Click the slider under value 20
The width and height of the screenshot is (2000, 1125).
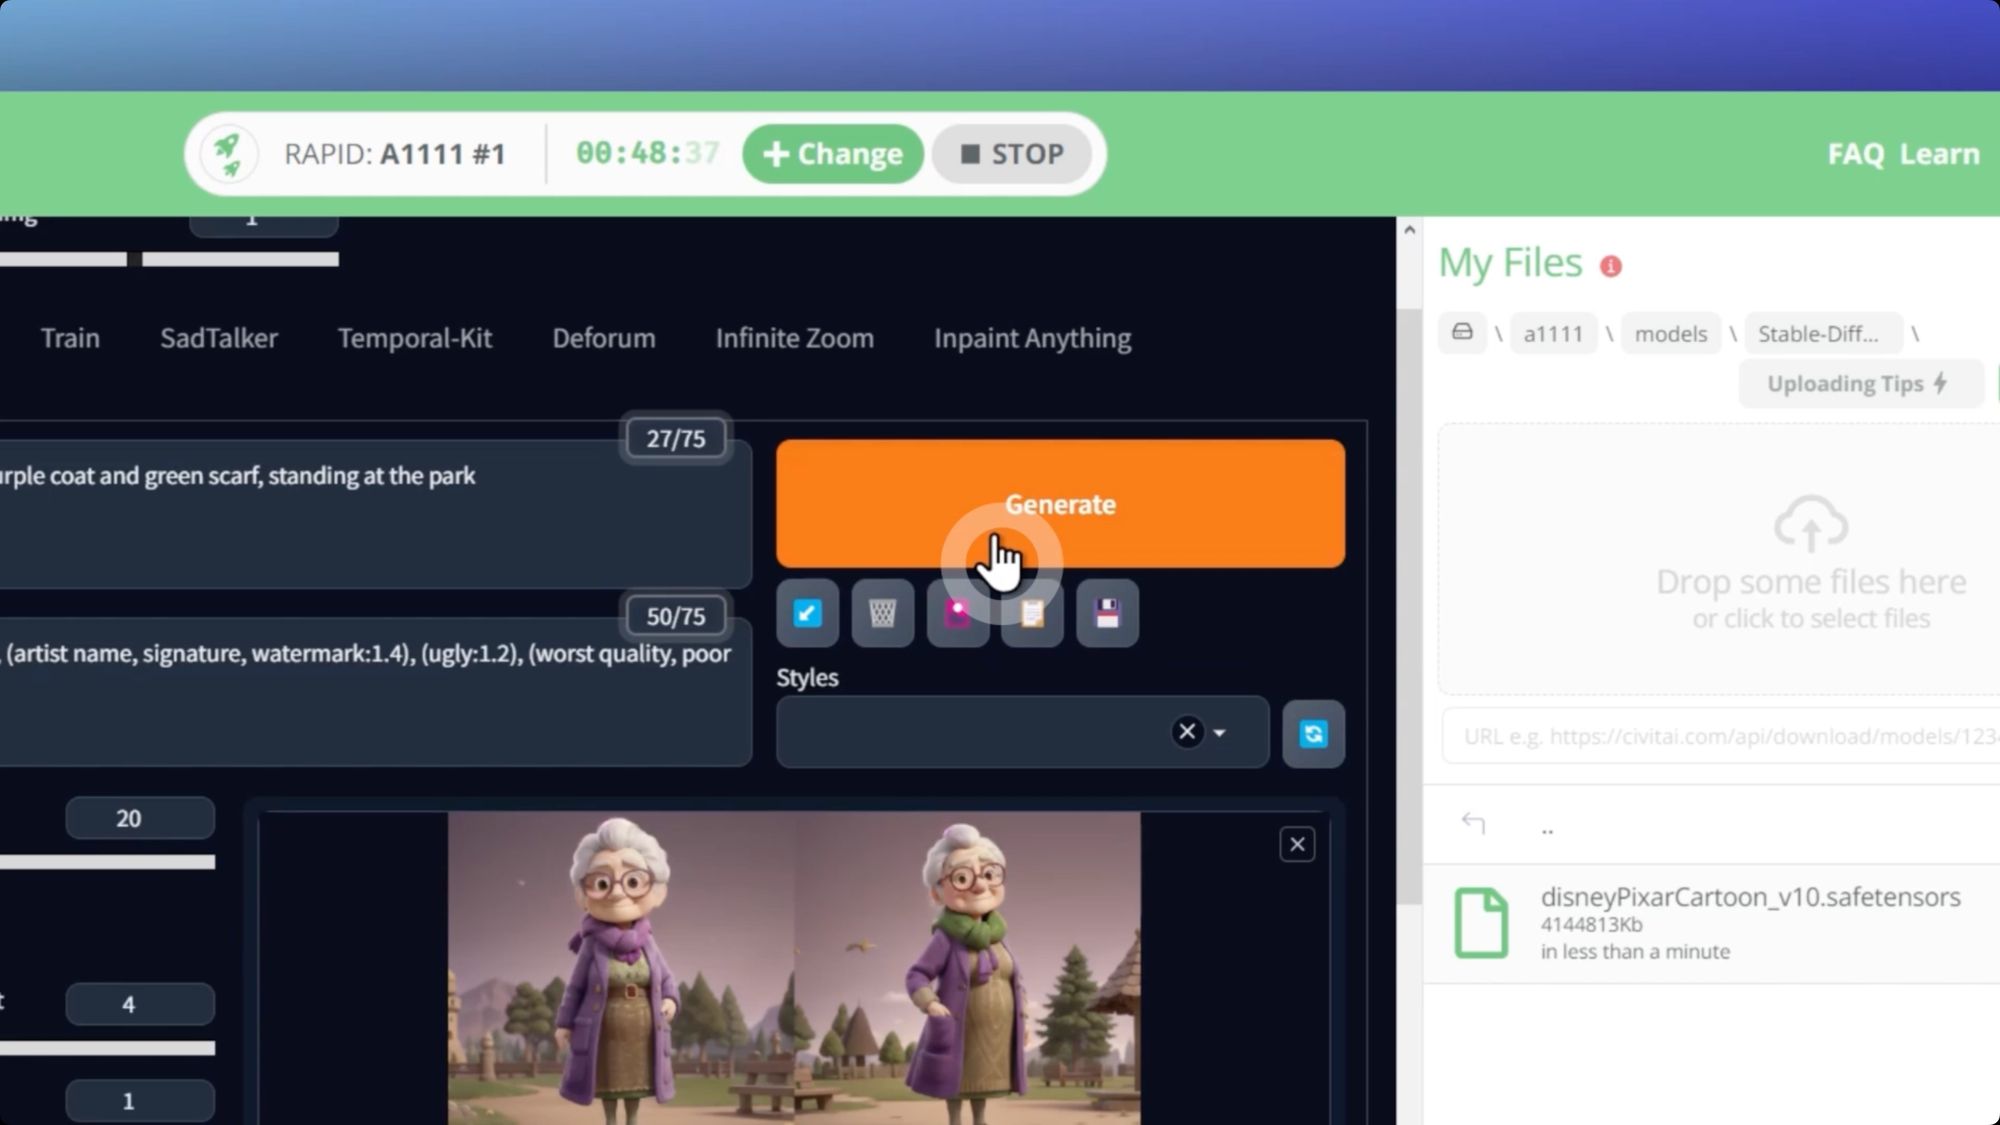(x=107, y=862)
